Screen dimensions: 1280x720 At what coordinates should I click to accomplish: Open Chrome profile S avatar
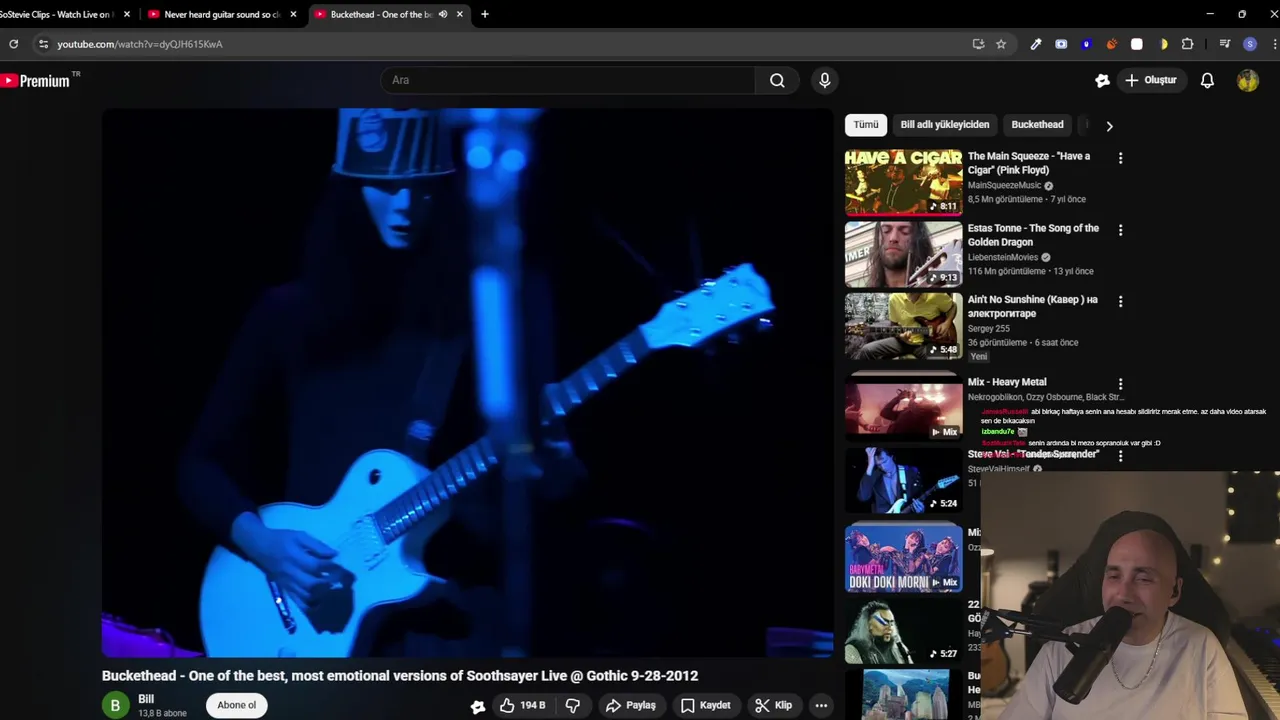(x=1250, y=44)
